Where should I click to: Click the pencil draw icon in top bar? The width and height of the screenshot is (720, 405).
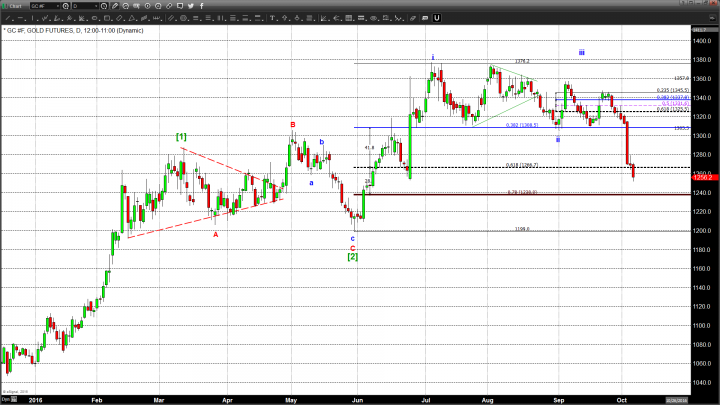pyautogui.click(x=114, y=7)
